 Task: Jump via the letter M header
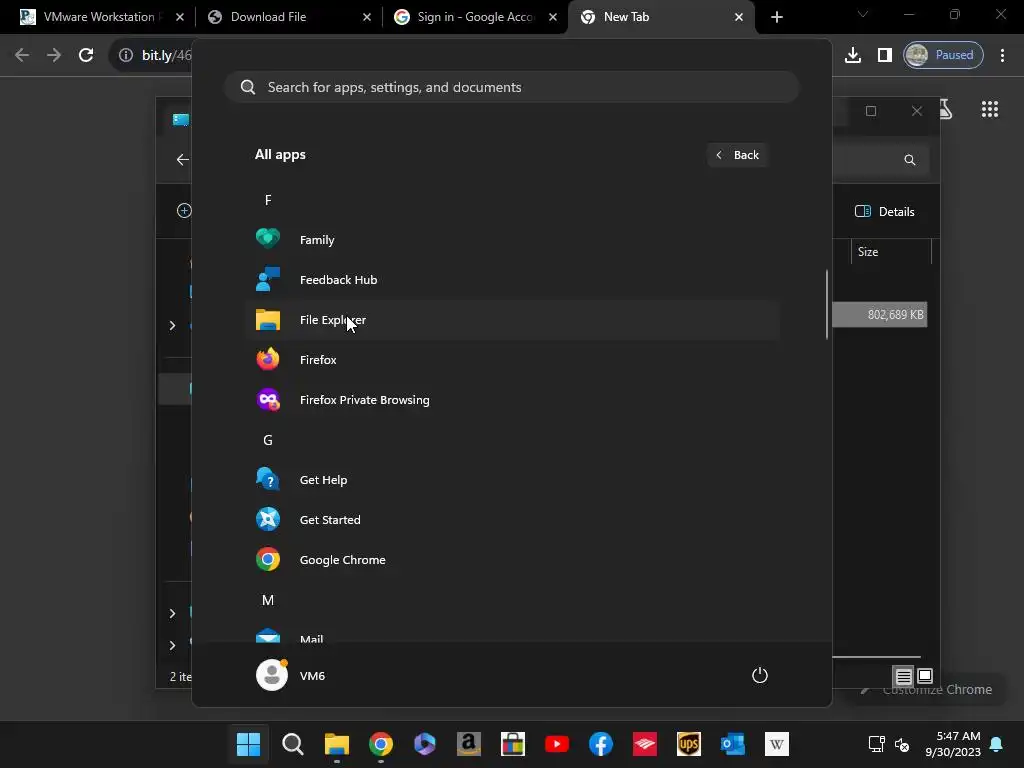pos(268,600)
